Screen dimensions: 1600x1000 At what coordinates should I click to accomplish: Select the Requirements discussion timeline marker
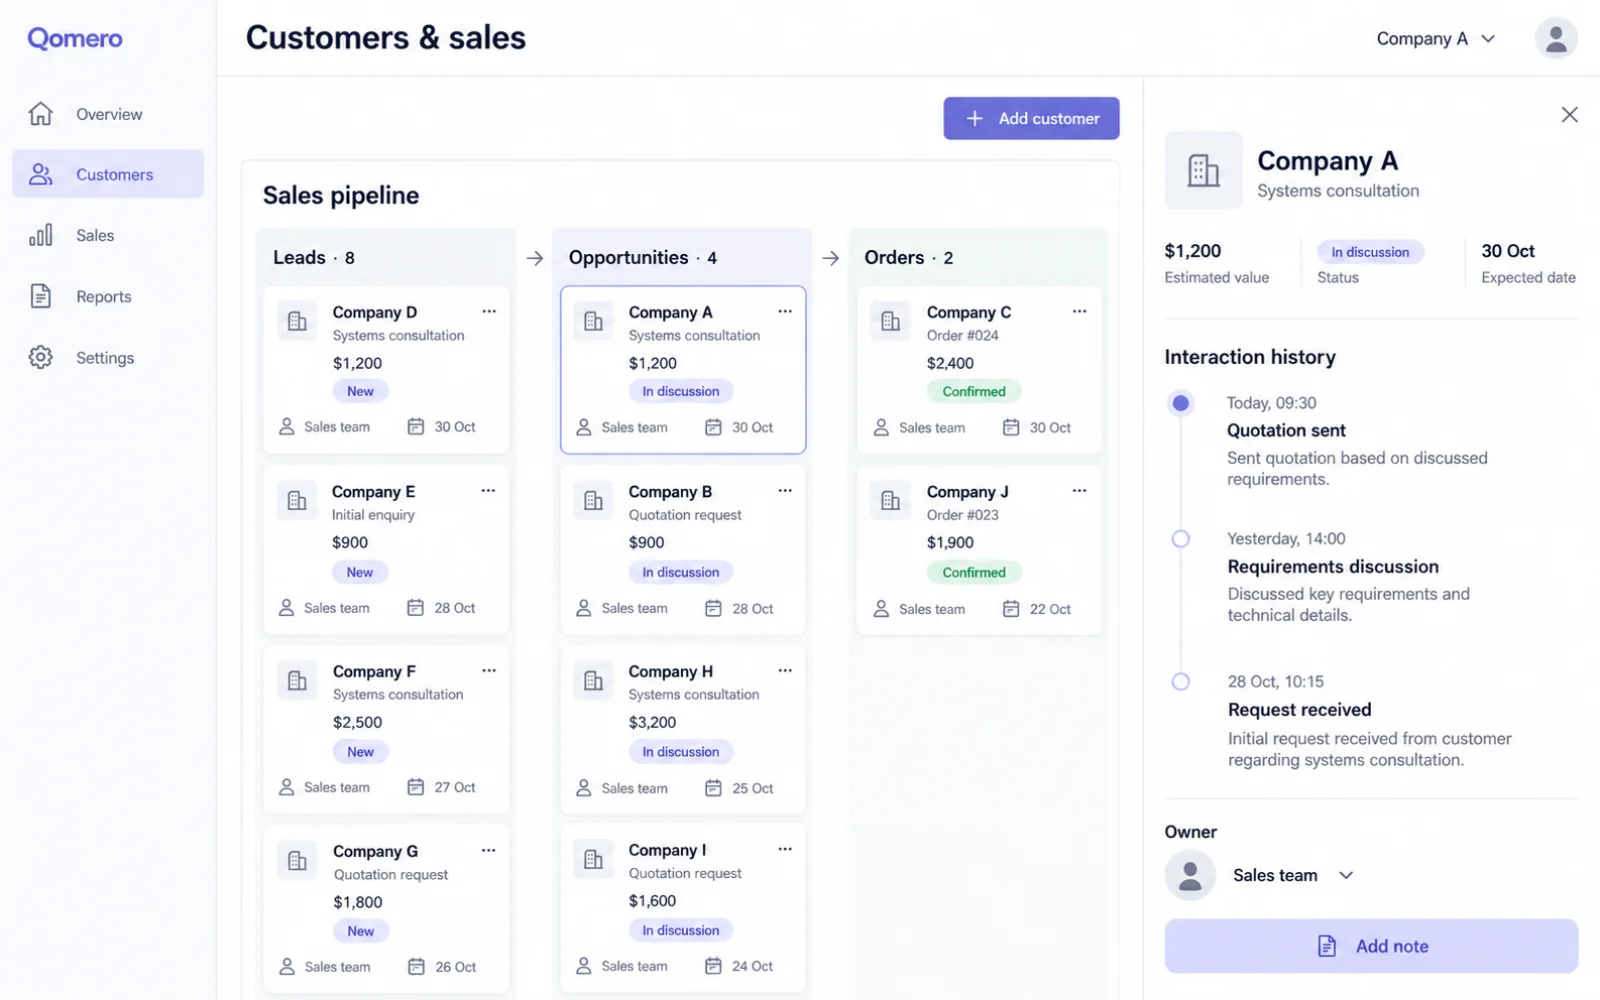click(1181, 539)
